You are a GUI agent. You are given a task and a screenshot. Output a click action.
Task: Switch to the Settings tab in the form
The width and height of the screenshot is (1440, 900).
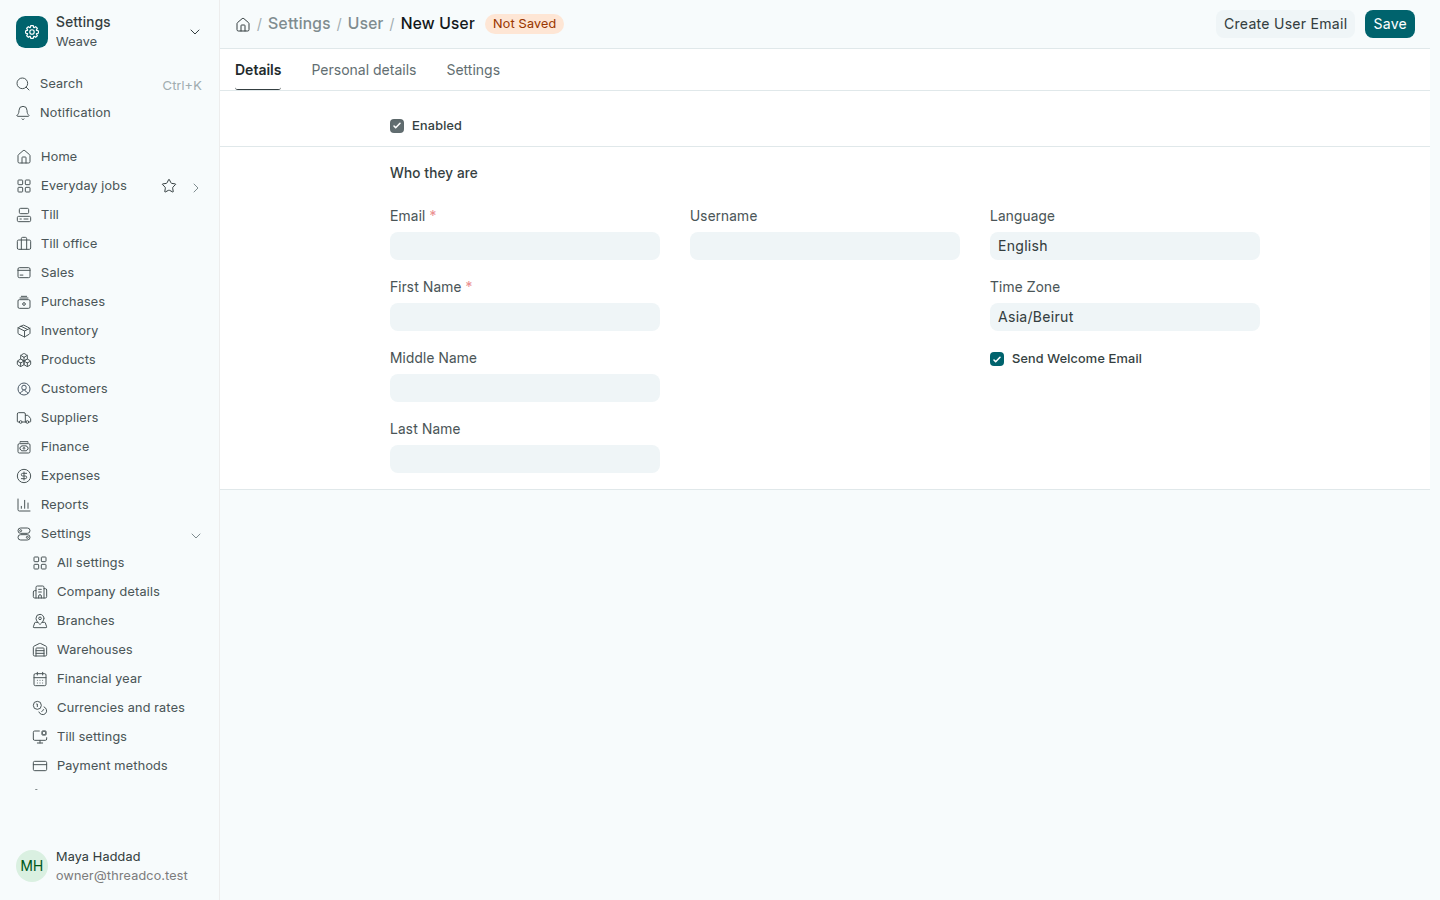click(473, 70)
